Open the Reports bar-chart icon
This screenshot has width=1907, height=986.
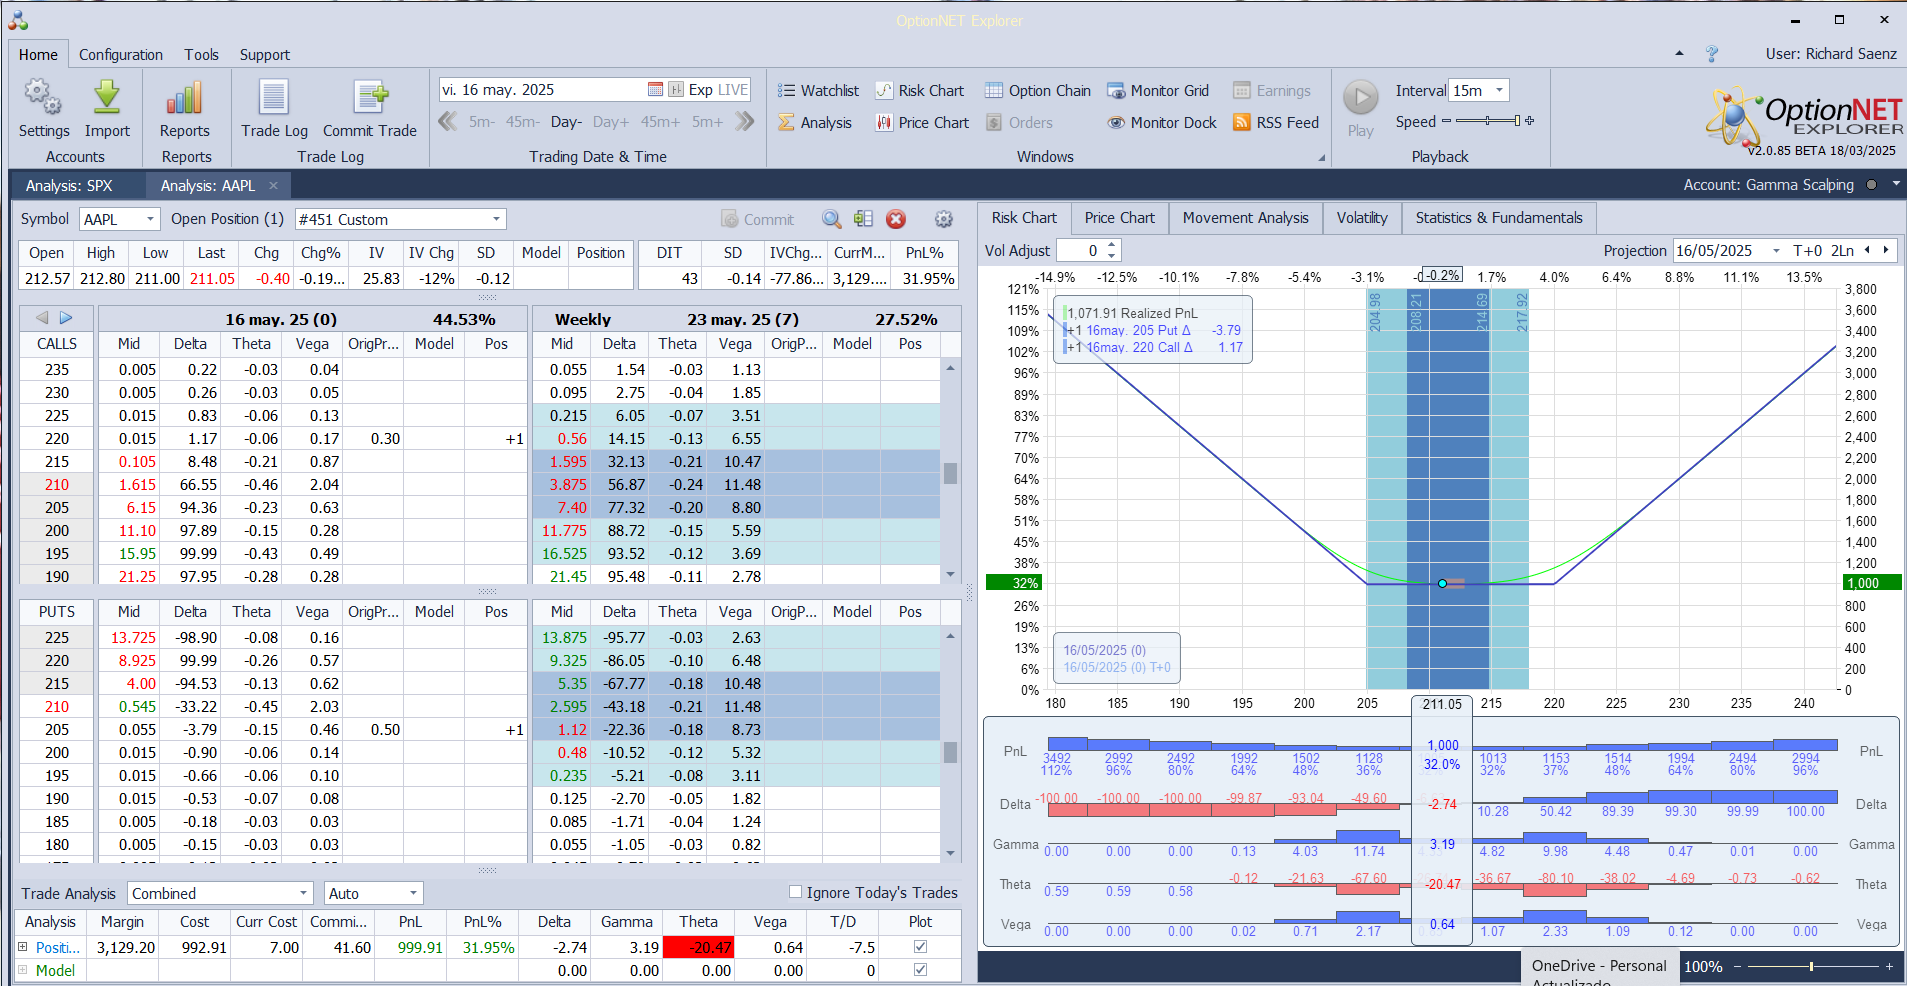coord(184,97)
